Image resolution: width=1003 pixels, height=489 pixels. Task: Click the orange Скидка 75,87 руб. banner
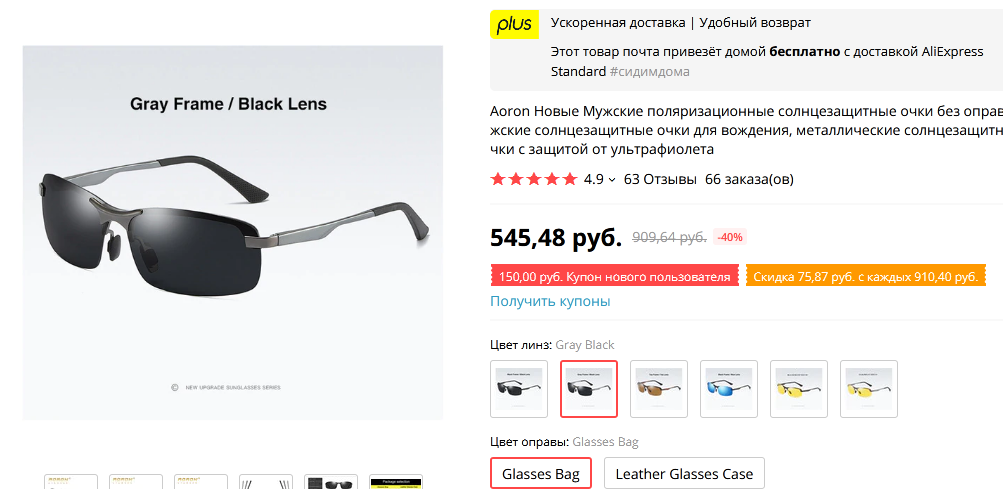tap(865, 277)
